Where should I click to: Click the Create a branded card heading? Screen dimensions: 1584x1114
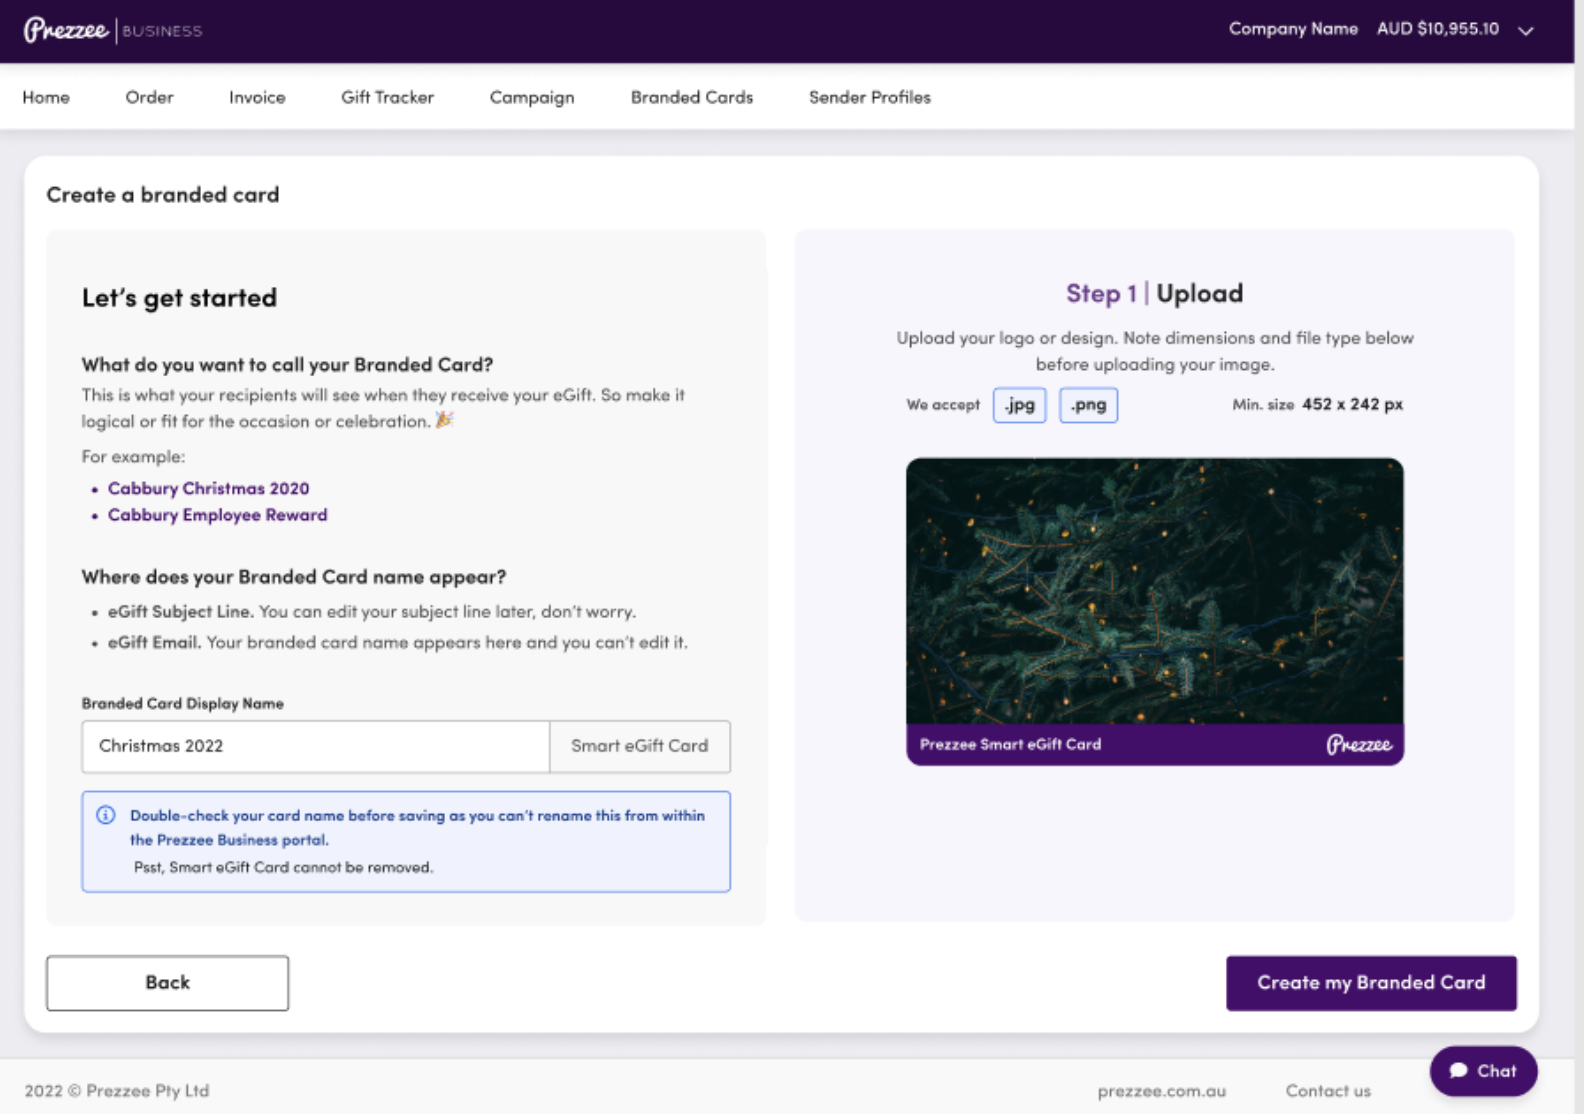click(163, 195)
